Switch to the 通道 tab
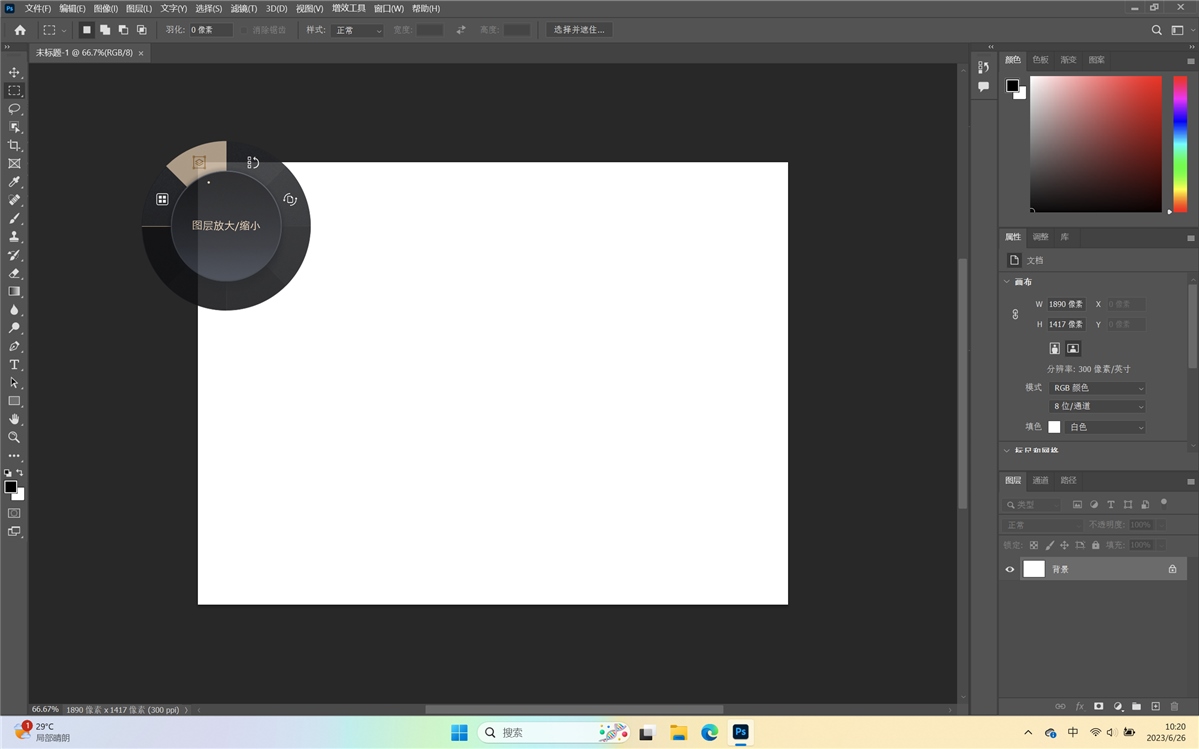Image resolution: width=1199 pixels, height=749 pixels. [1040, 481]
